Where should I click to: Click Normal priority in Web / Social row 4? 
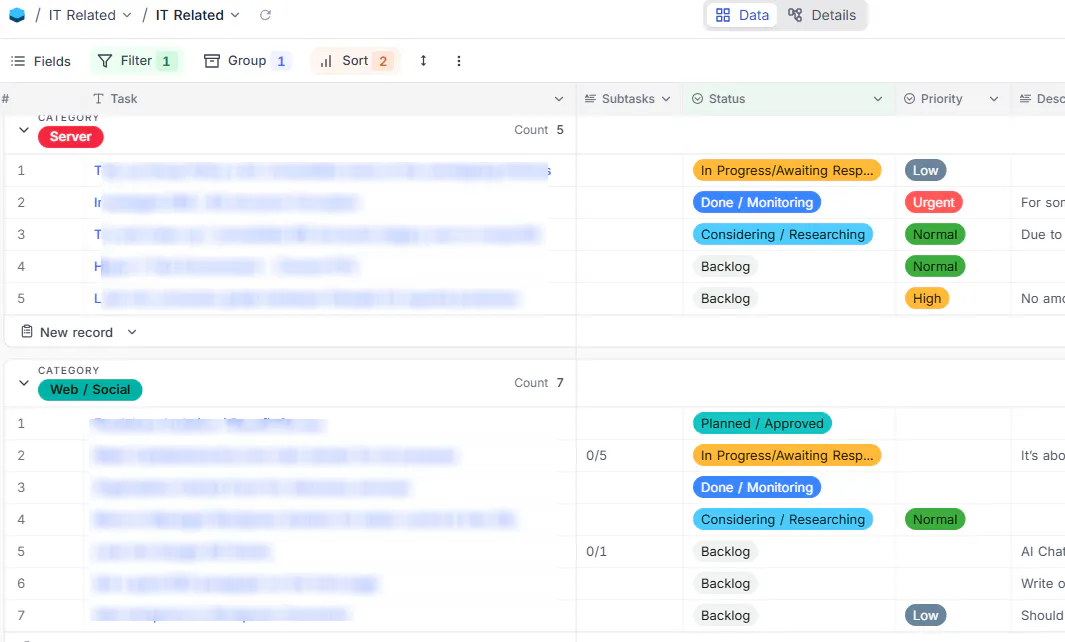pyautogui.click(x=935, y=519)
